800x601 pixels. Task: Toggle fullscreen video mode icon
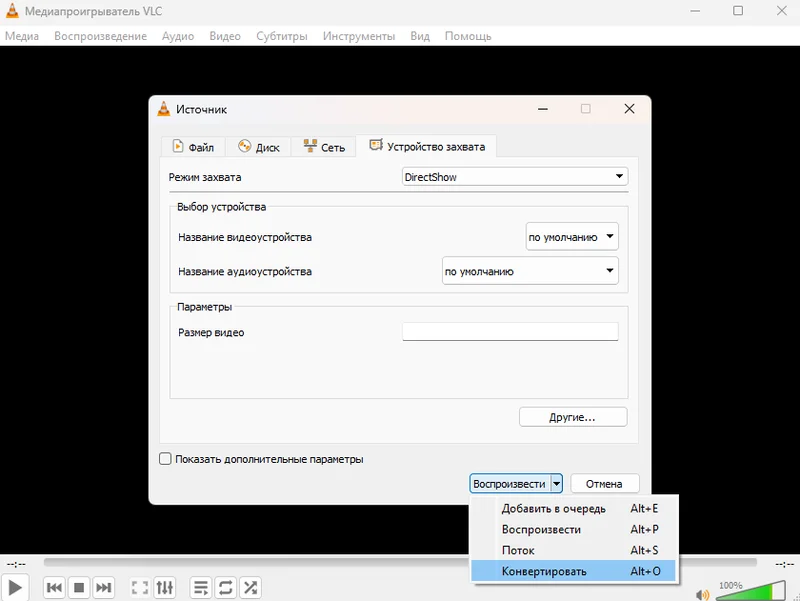tap(140, 588)
